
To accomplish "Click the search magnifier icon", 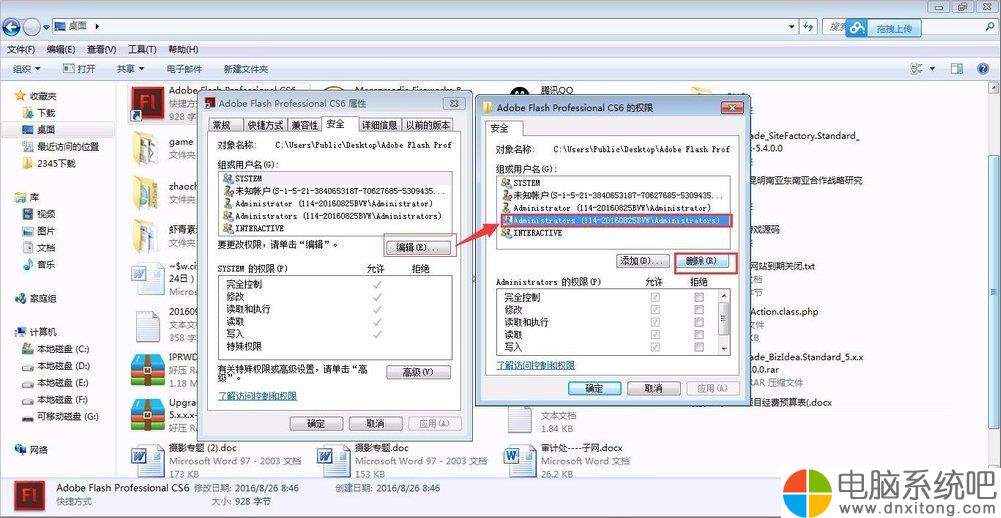I will 991,27.
